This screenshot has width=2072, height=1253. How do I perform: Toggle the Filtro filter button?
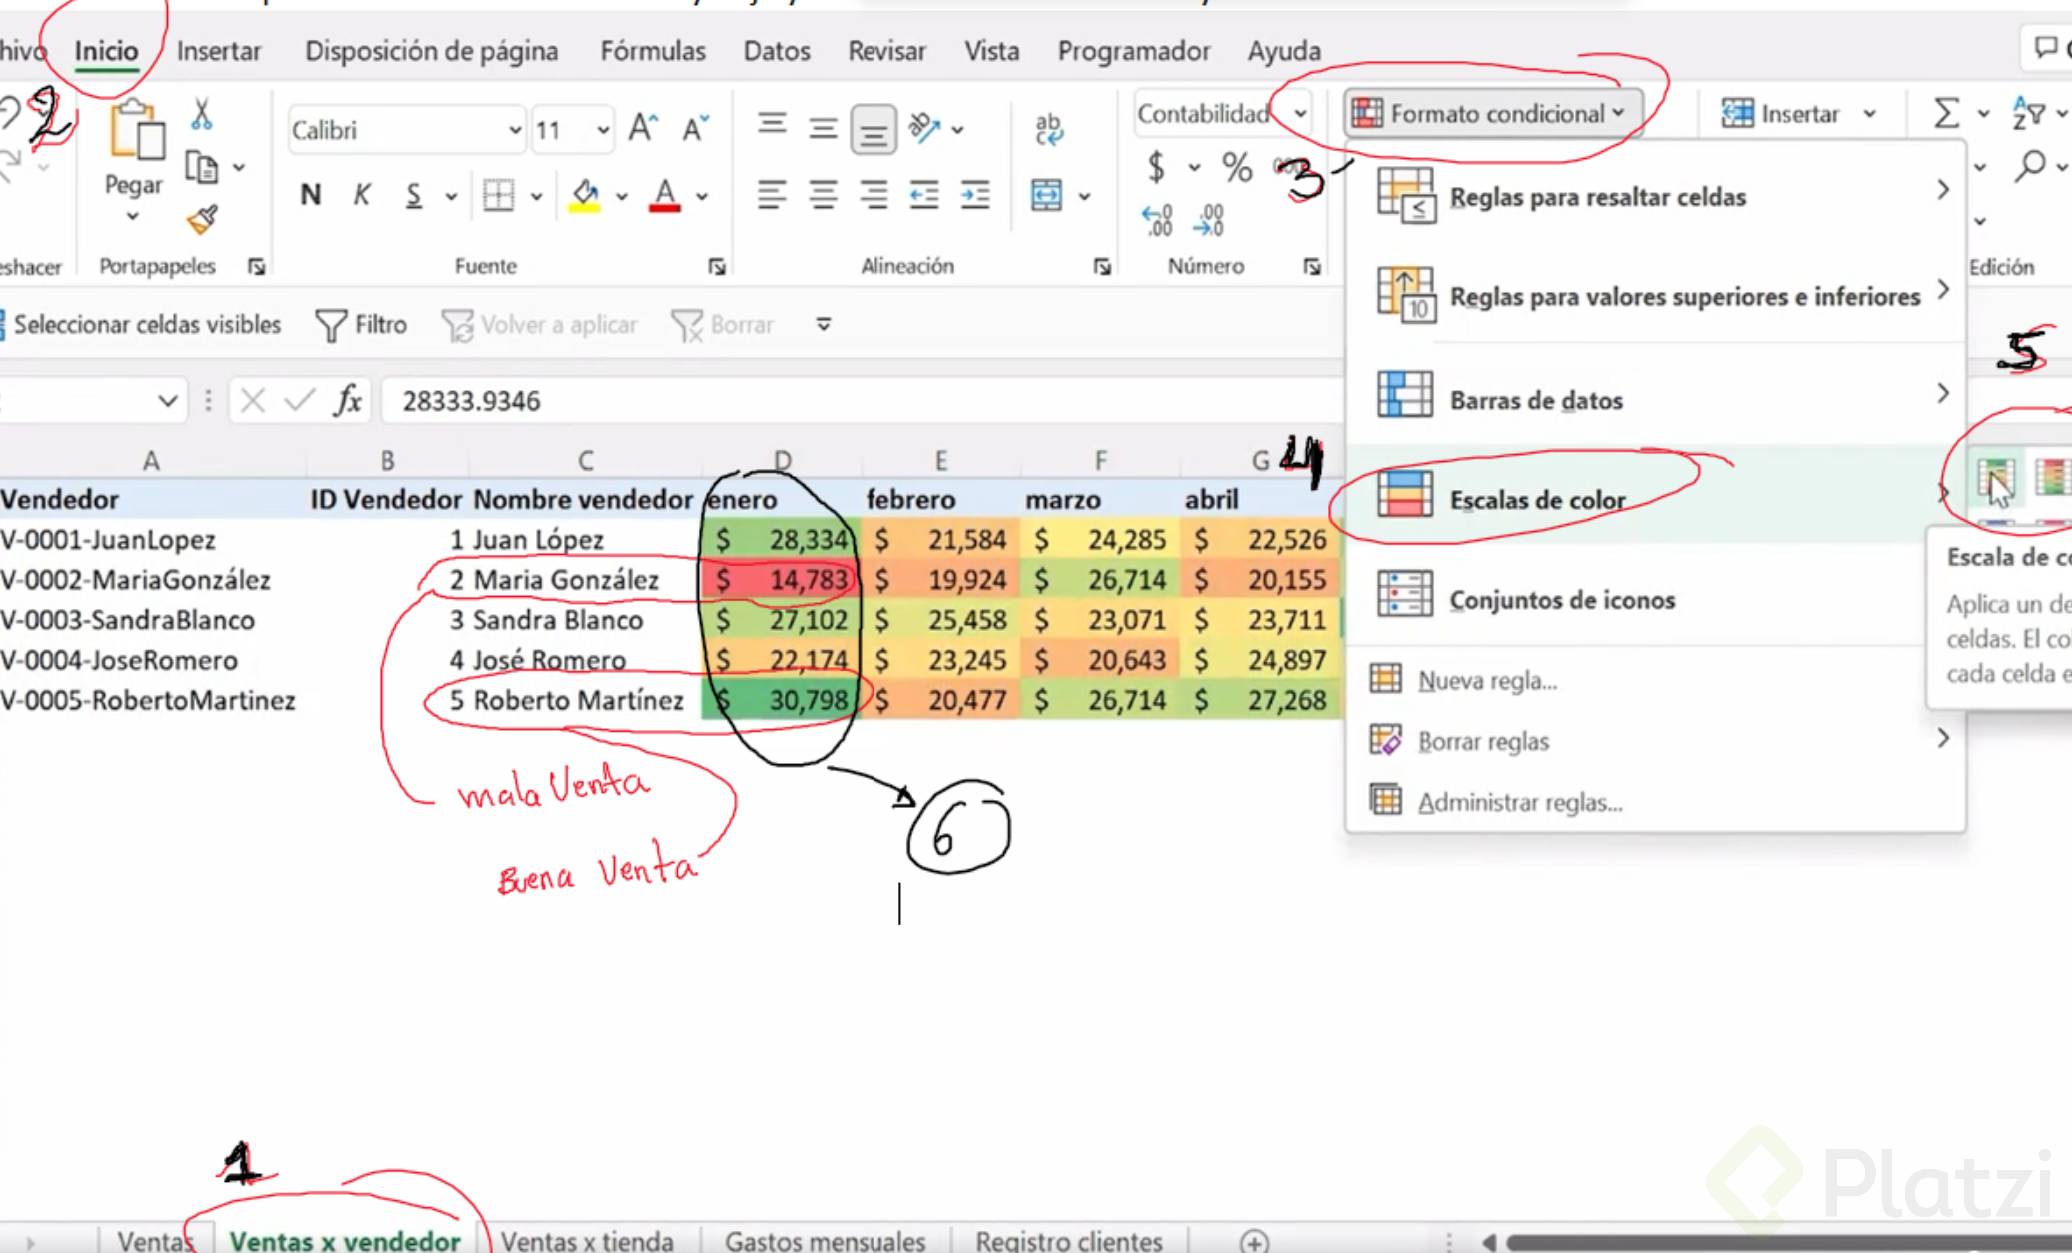pos(361,325)
